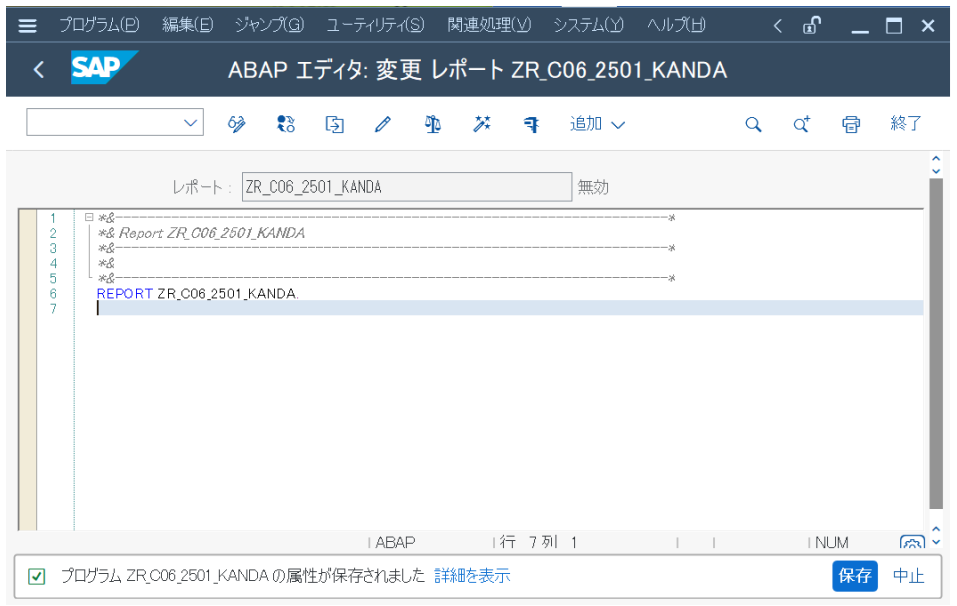Click the NUM status bar indicator
957x606 pixels.
click(831, 542)
